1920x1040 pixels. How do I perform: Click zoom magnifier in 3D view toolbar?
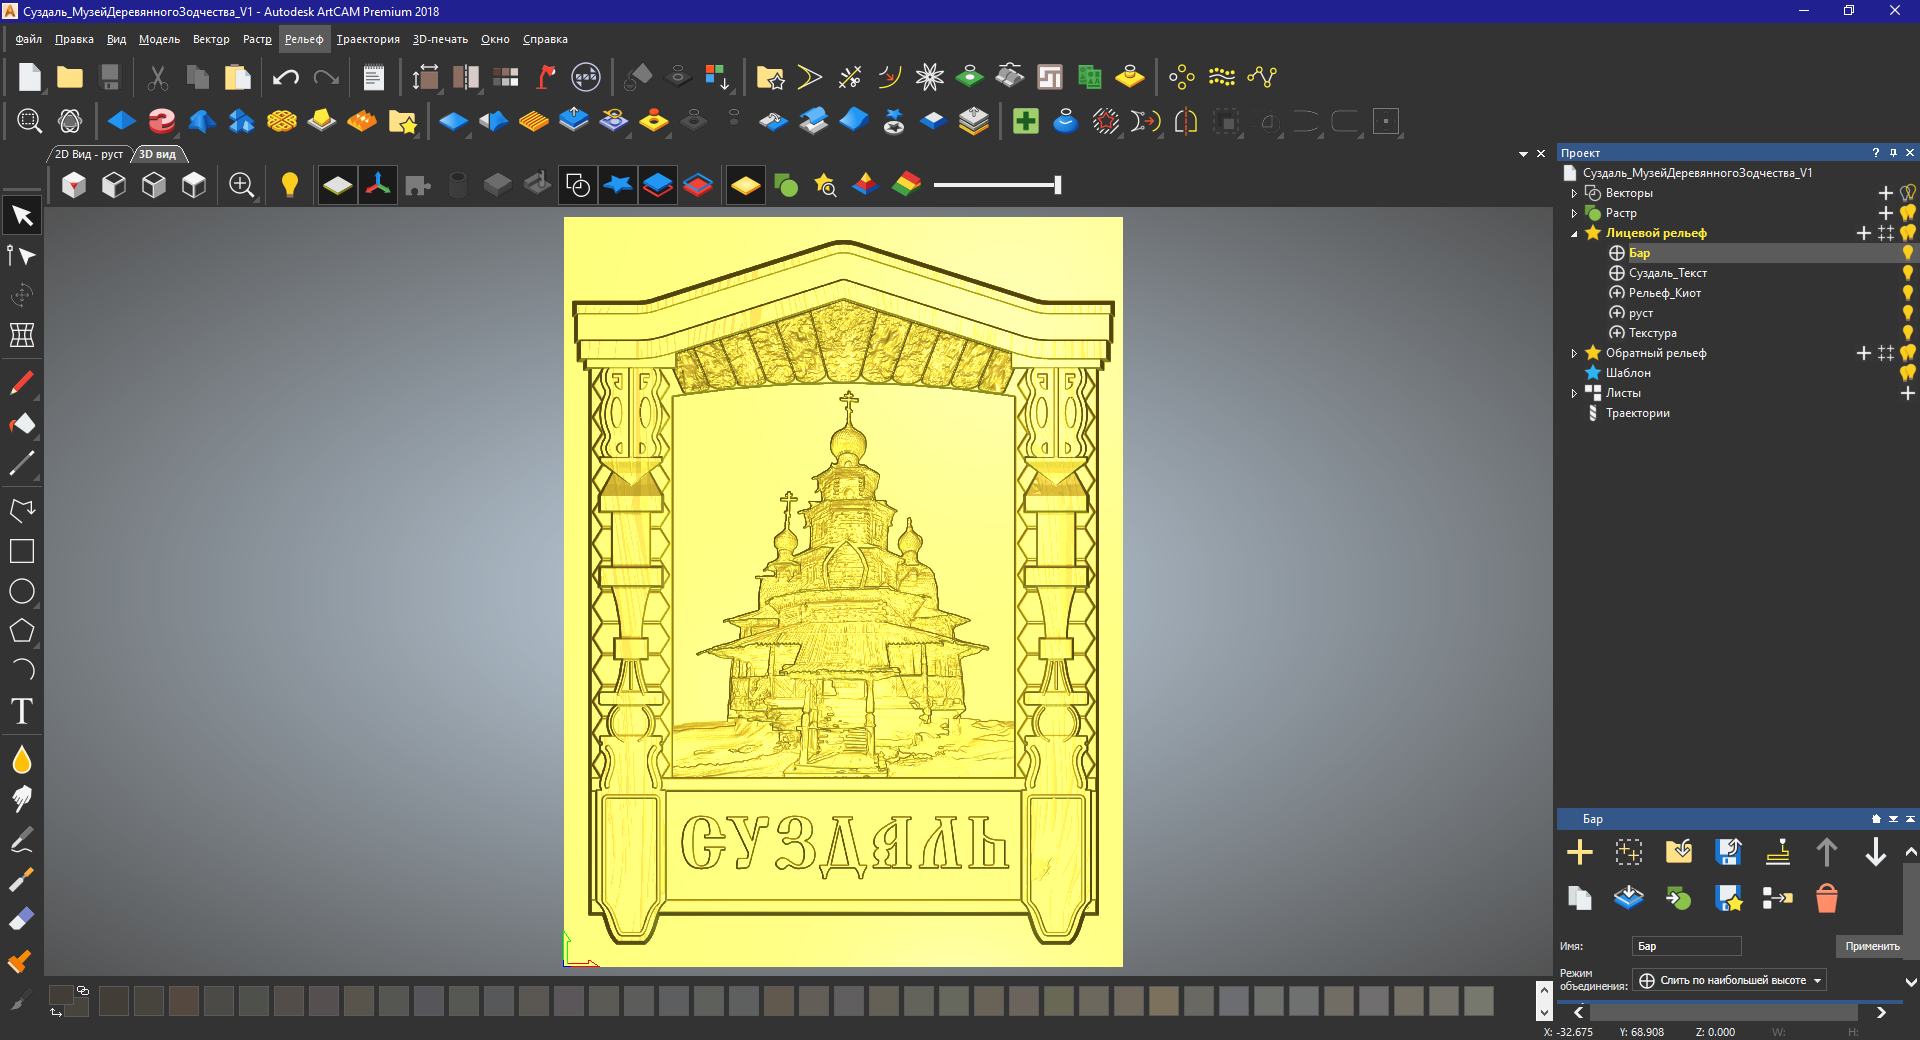[241, 185]
